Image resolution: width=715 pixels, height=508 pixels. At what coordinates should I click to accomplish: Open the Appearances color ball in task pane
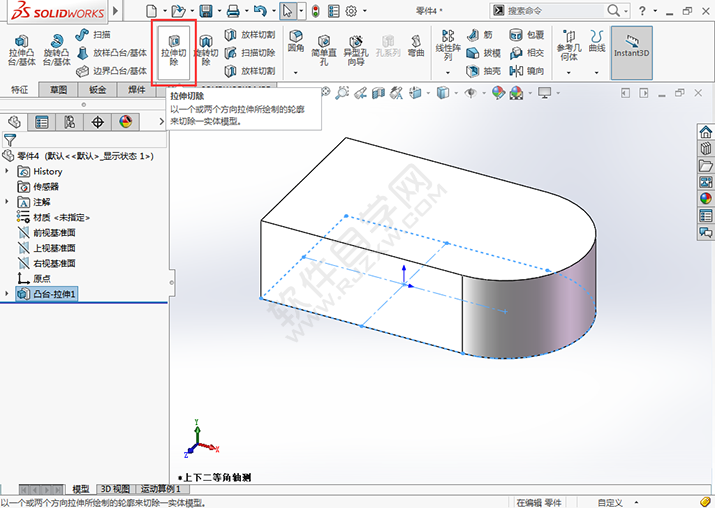[x=705, y=198]
